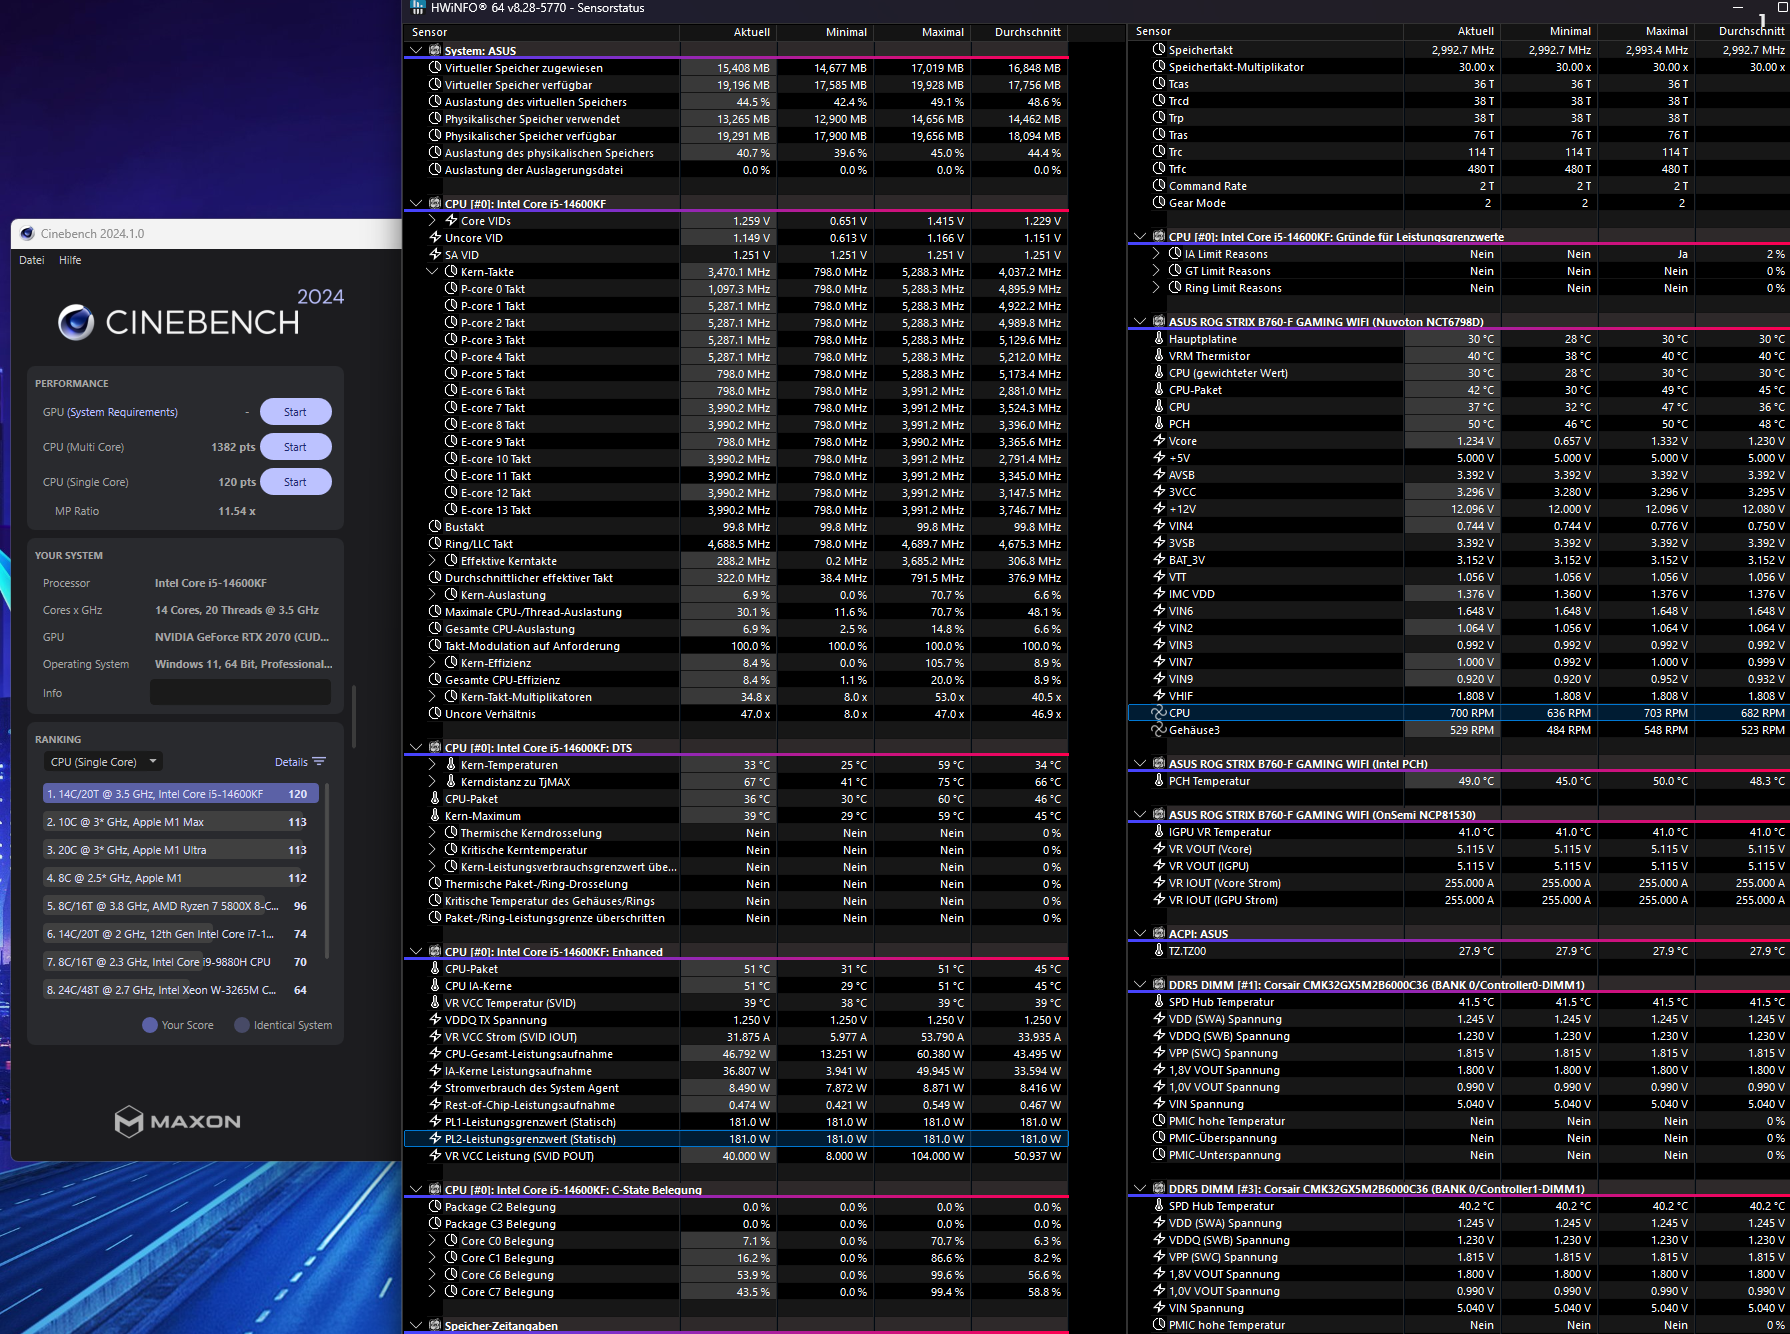This screenshot has width=1790, height=1334.
Task: Expand the Effektive Kerntakte row
Action: [432, 561]
